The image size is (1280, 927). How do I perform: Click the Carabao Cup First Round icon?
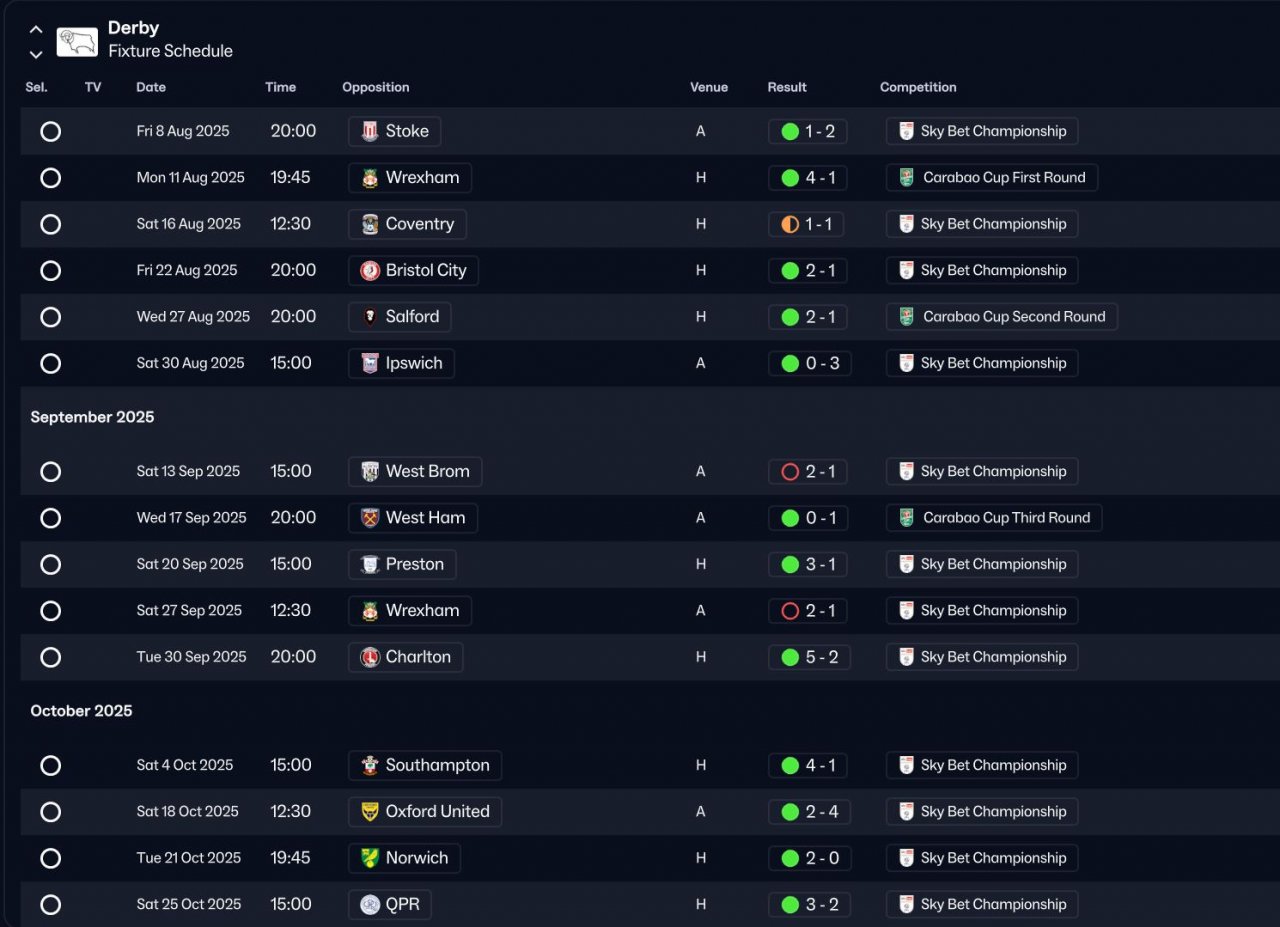(x=906, y=178)
